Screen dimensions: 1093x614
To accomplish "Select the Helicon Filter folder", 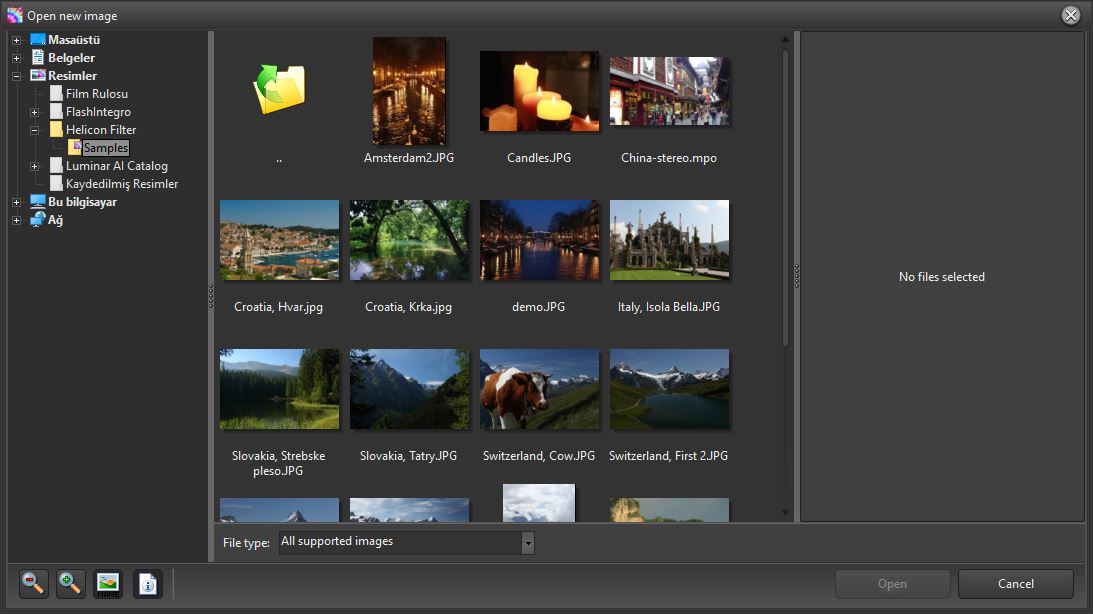I will tap(101, 130).
